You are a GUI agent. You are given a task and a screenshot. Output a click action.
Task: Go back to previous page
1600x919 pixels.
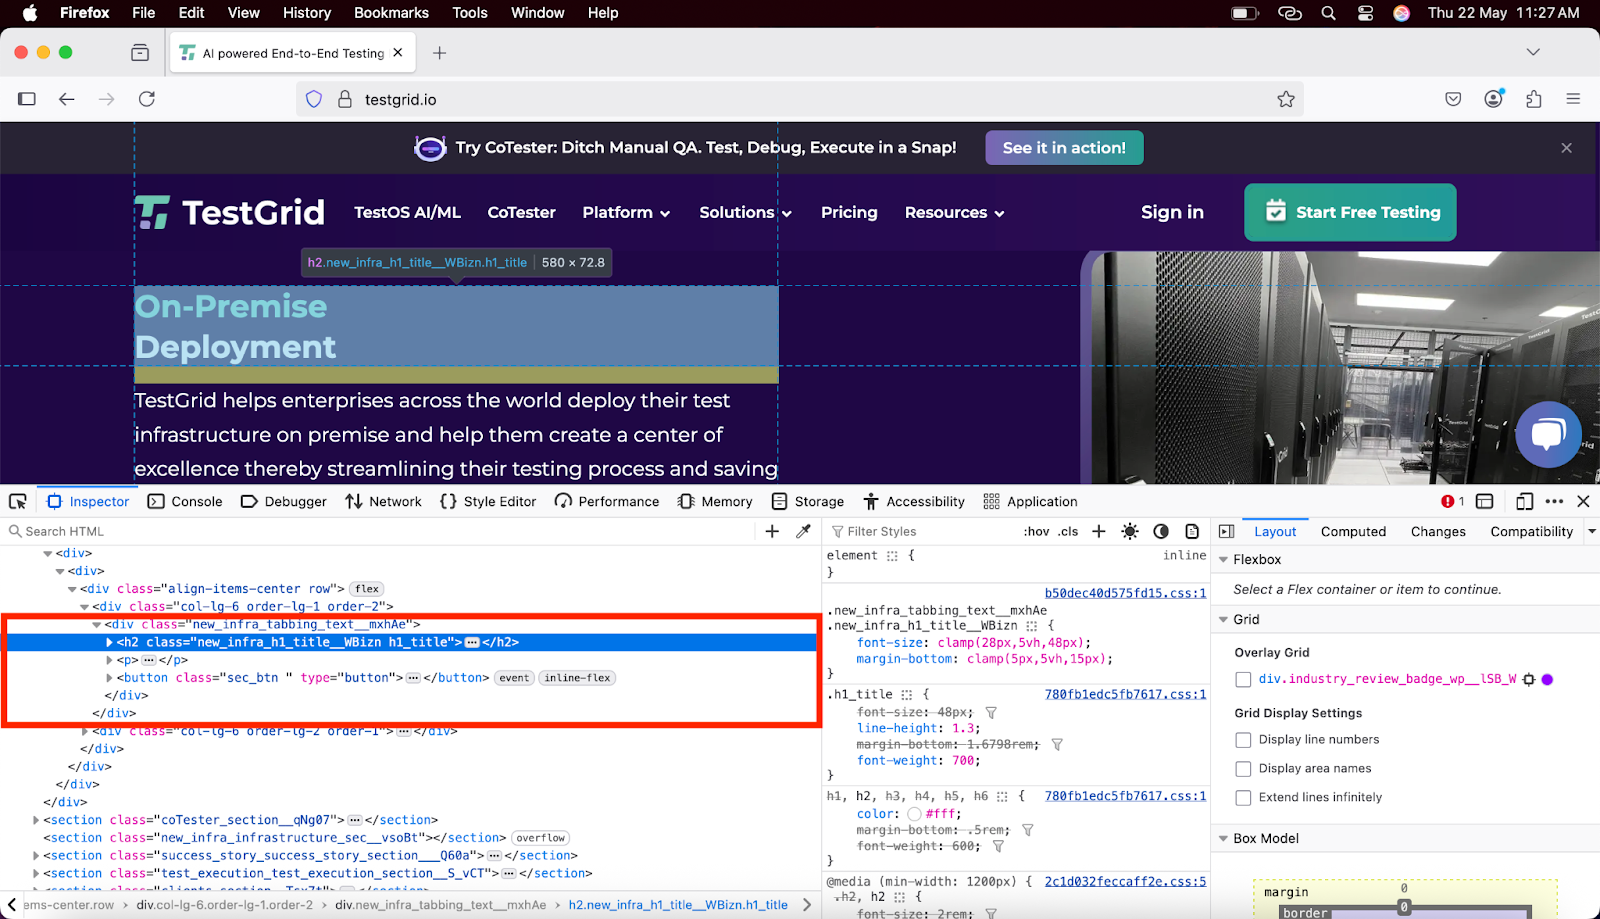click(x=67, y=98)
